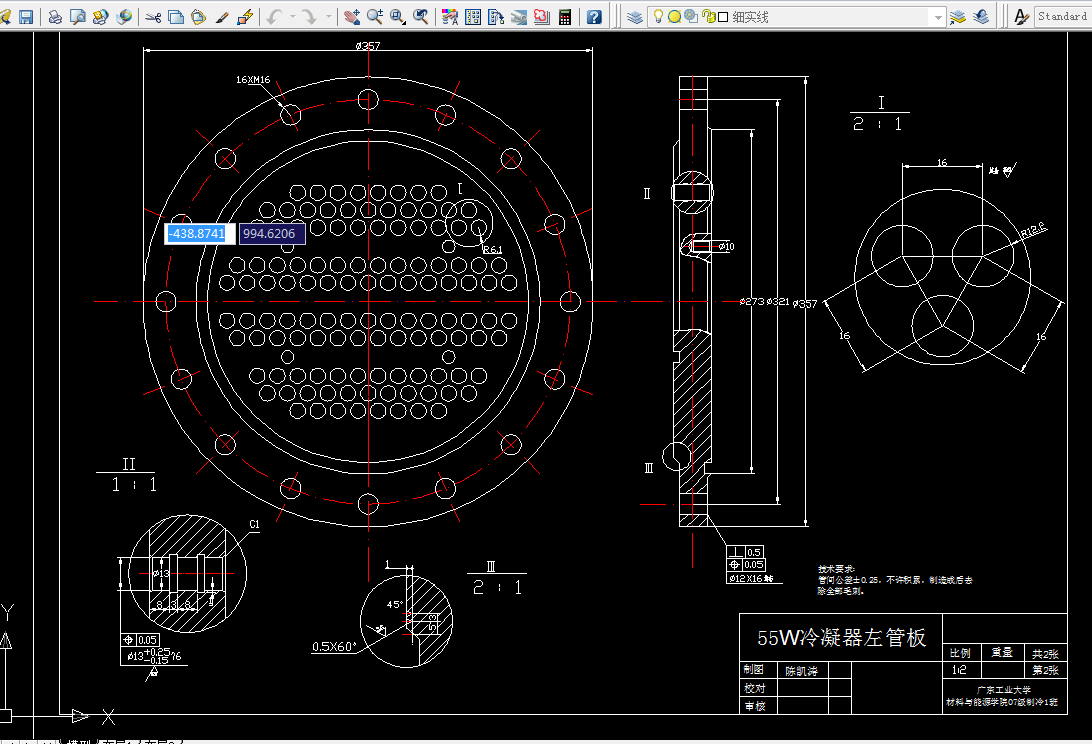The width and height of the screenshot is (1092, 744).
Task: Open DesignCenter icon
Action: pos(473,17)
